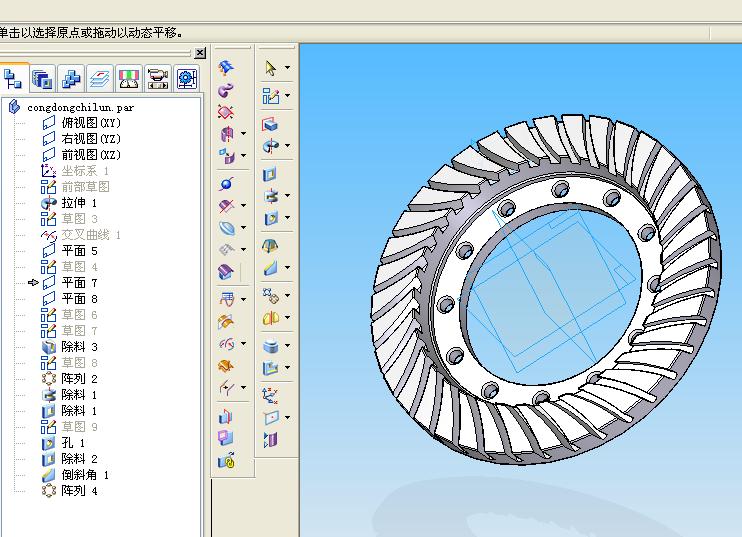Click the padlock part icon at the surfacing toolbar bottom

point(227,461)
